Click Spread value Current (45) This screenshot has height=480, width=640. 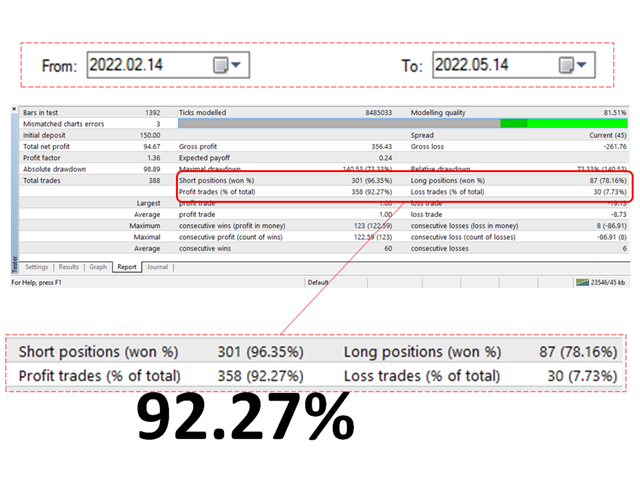pos(608,135)
